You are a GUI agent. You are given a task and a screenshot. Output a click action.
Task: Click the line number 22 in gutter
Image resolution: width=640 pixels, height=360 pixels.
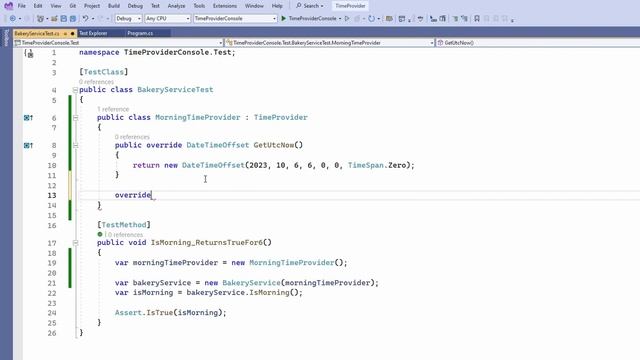[x=52, y=293]
